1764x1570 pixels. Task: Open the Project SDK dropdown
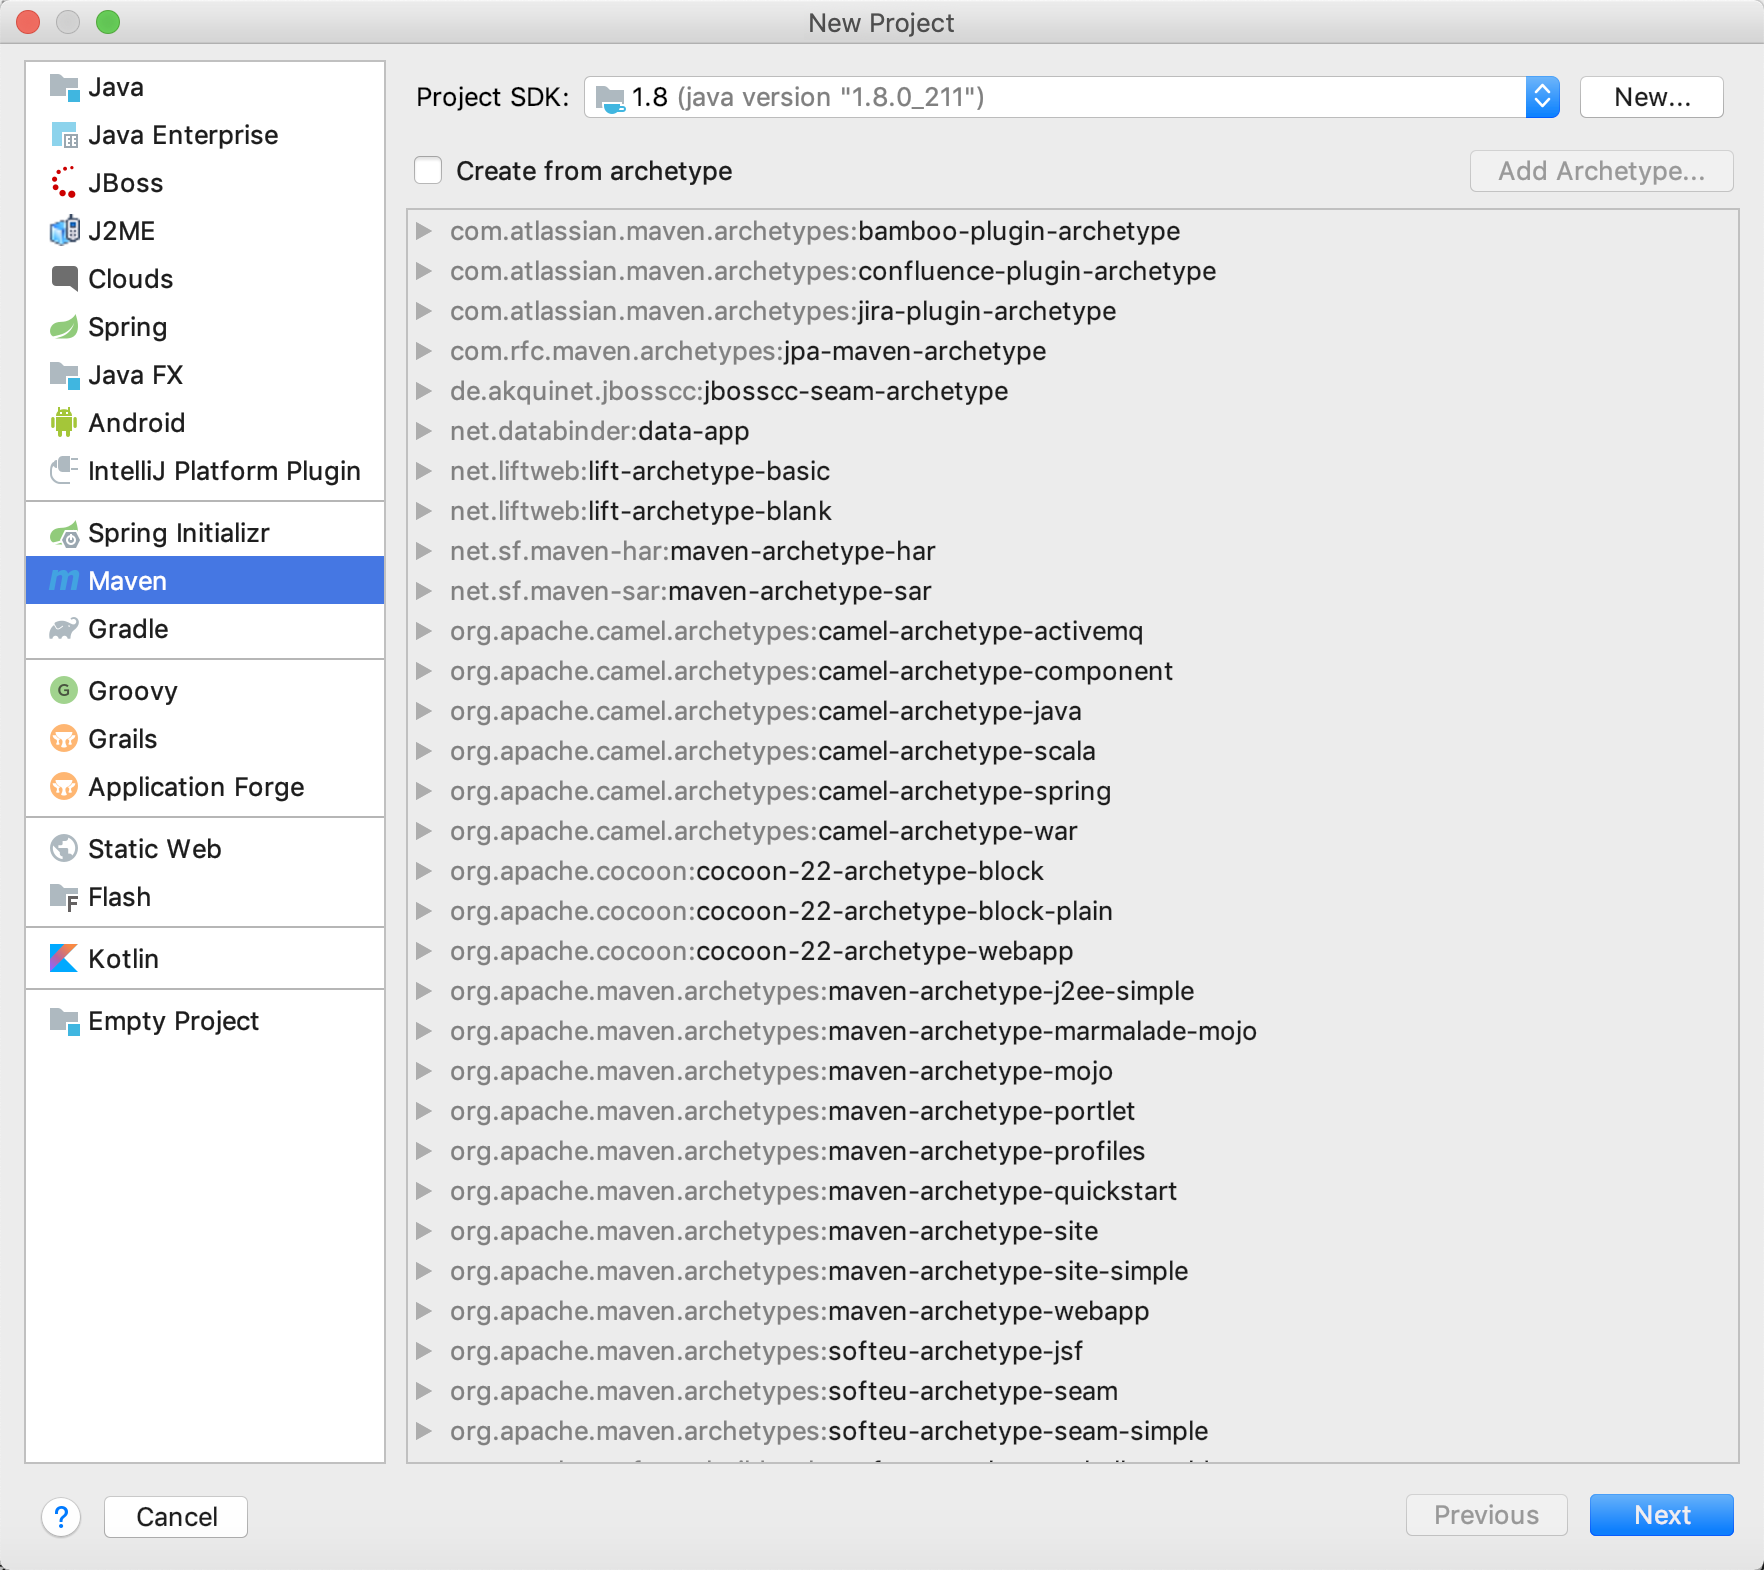pyautogui.click(x=1542, y=97)
